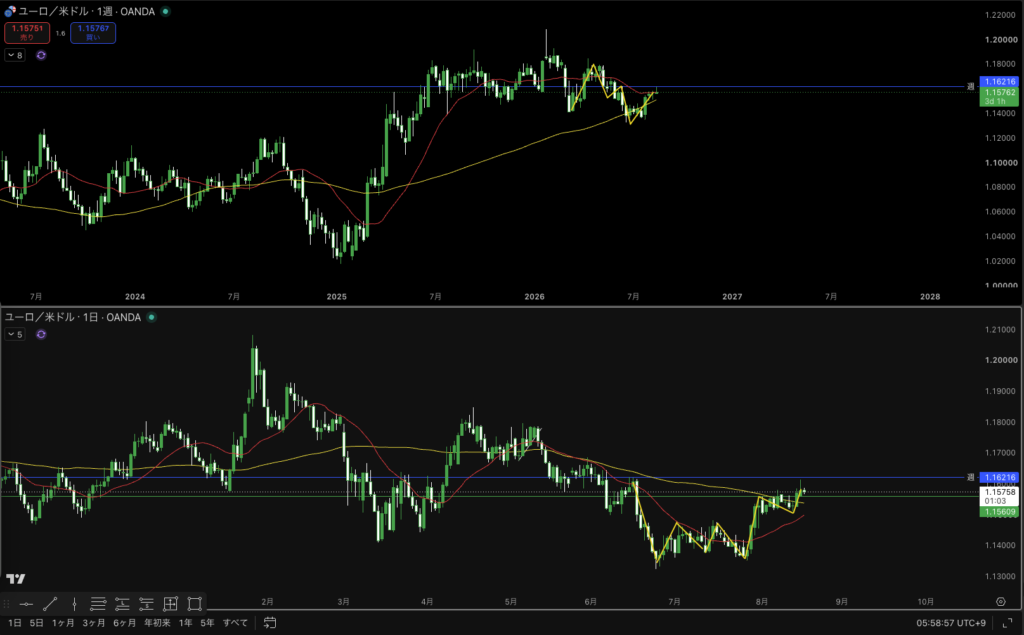Select the Fib retracement lines tool

click(98, 604)
